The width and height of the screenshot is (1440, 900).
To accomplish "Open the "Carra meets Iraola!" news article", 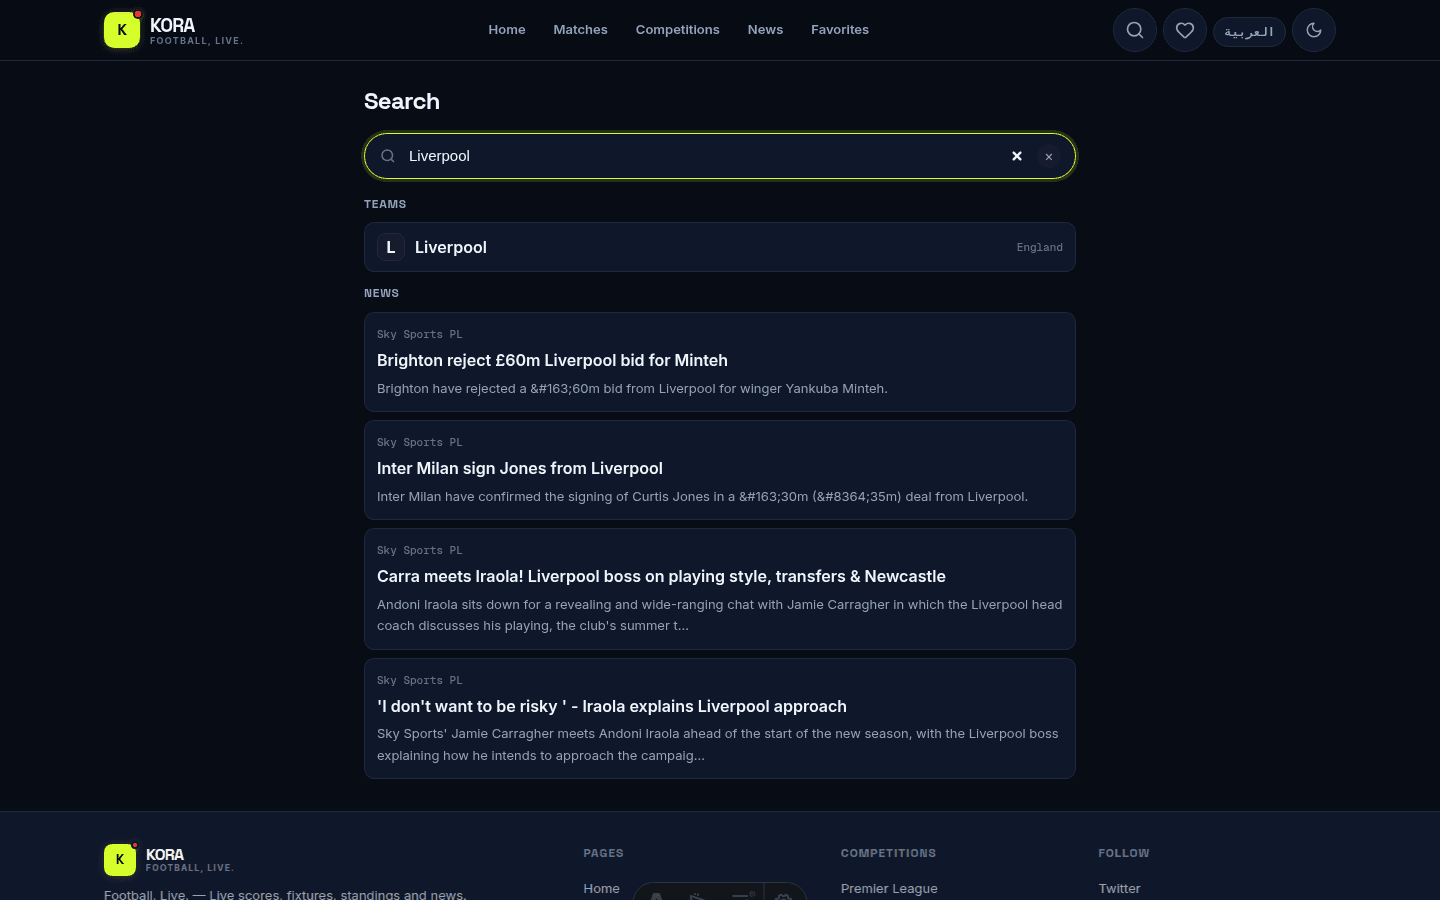I will (x=720, y=589).
